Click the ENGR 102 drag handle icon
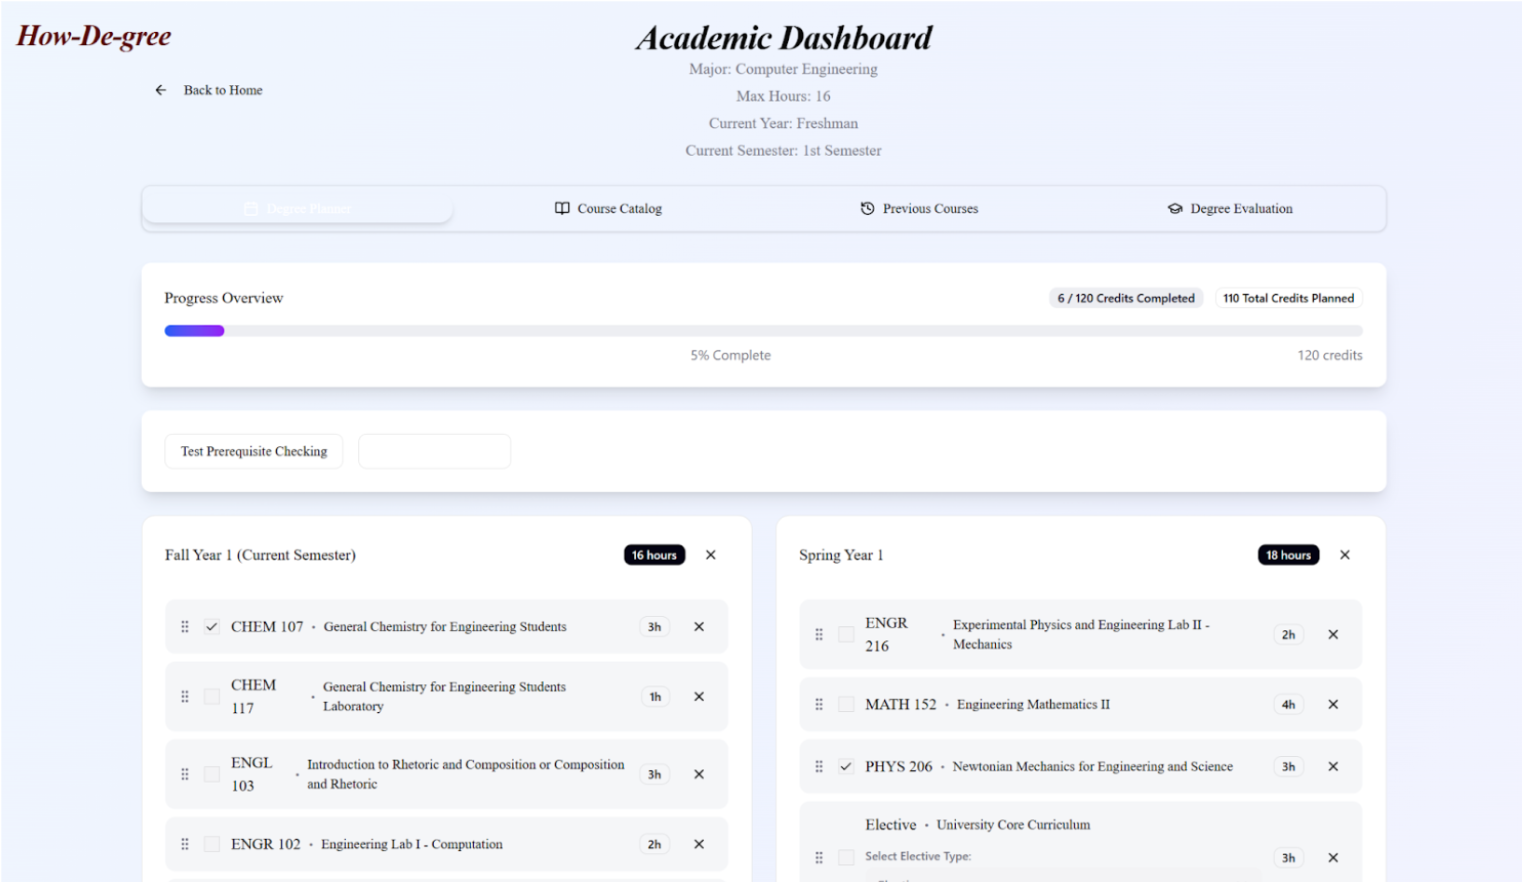 tap(185, 844)
